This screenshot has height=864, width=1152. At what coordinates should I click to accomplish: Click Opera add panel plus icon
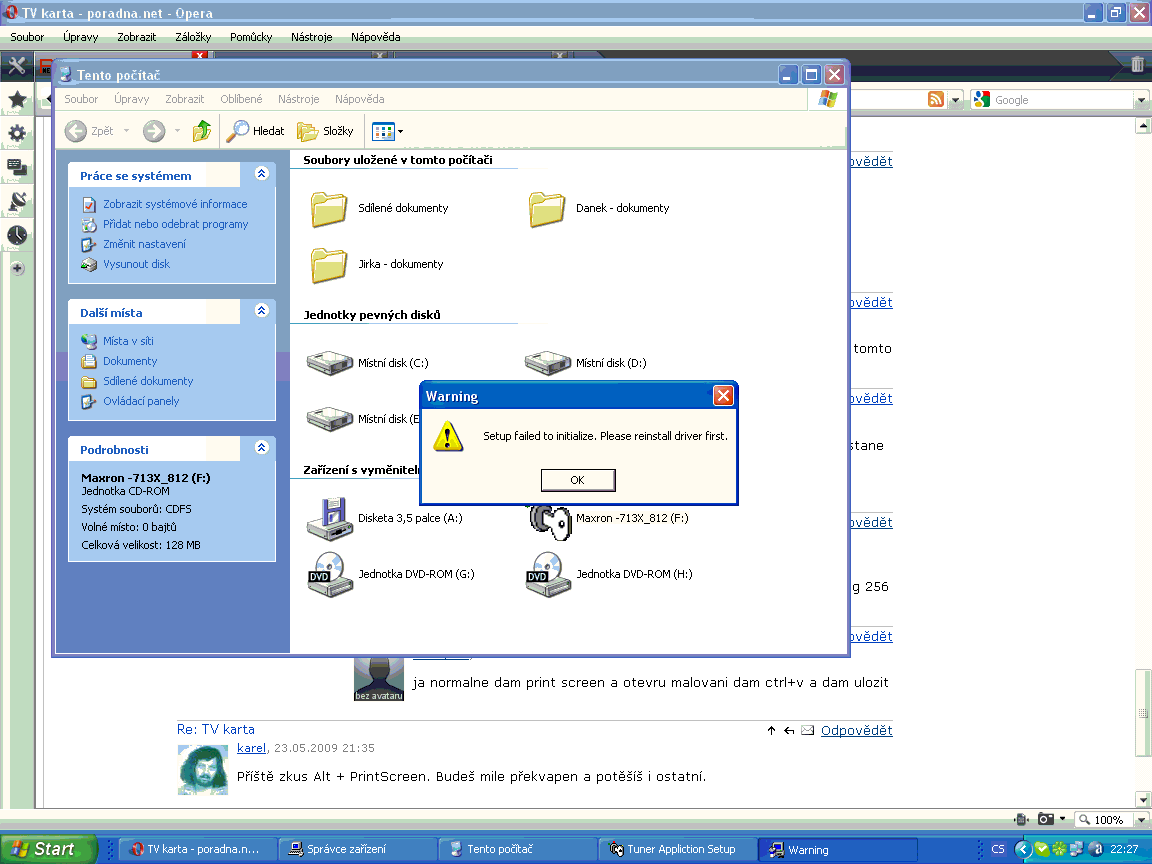click(18, 268)
